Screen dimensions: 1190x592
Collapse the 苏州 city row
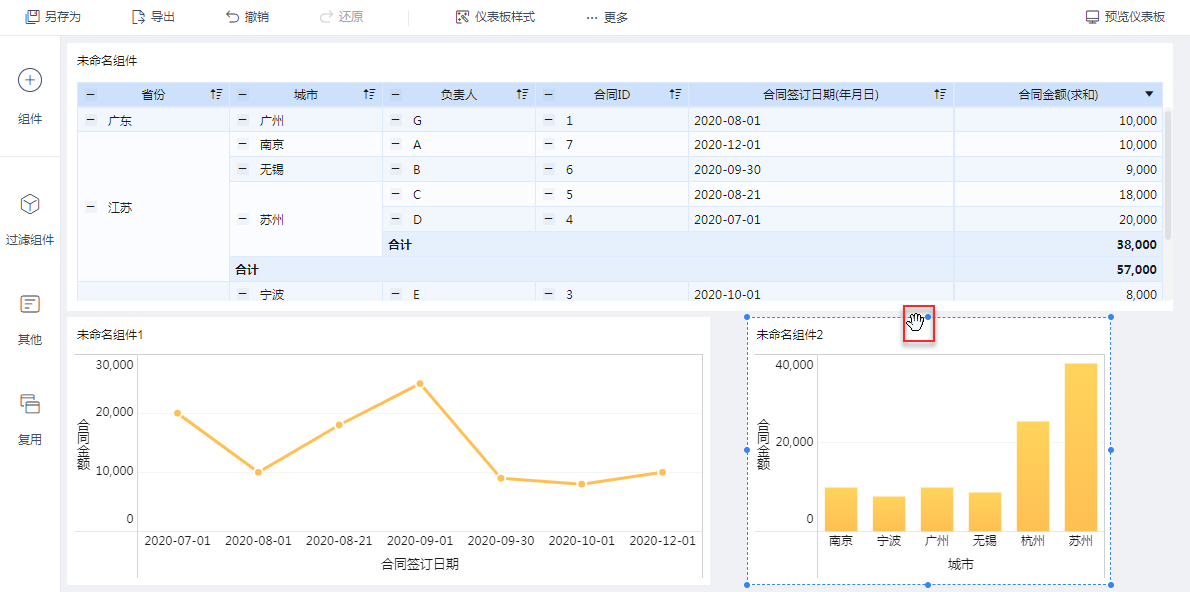coord(243,219)
